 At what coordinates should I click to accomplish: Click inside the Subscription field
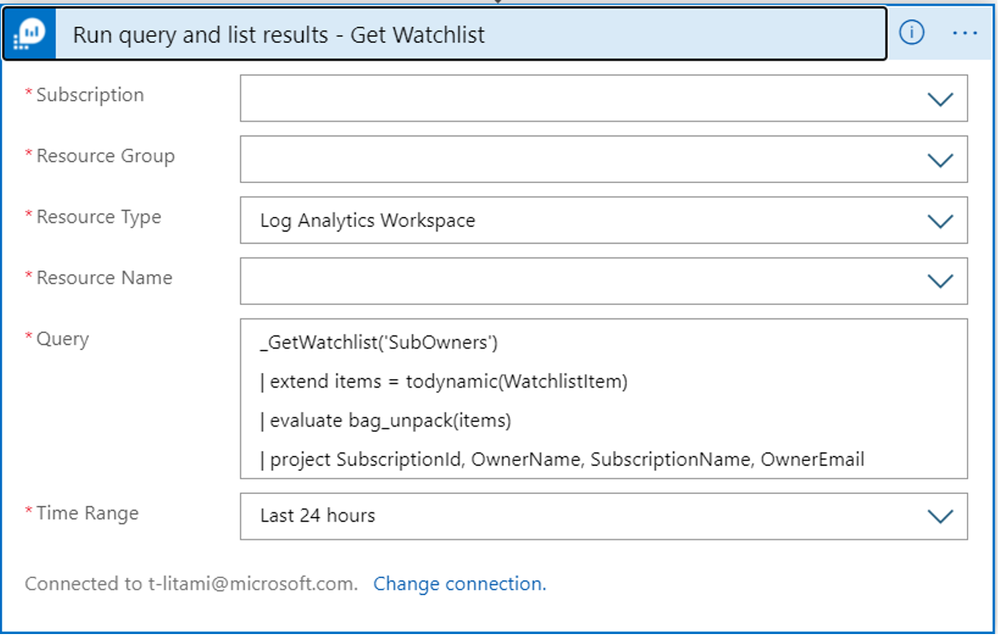(603, 98)
